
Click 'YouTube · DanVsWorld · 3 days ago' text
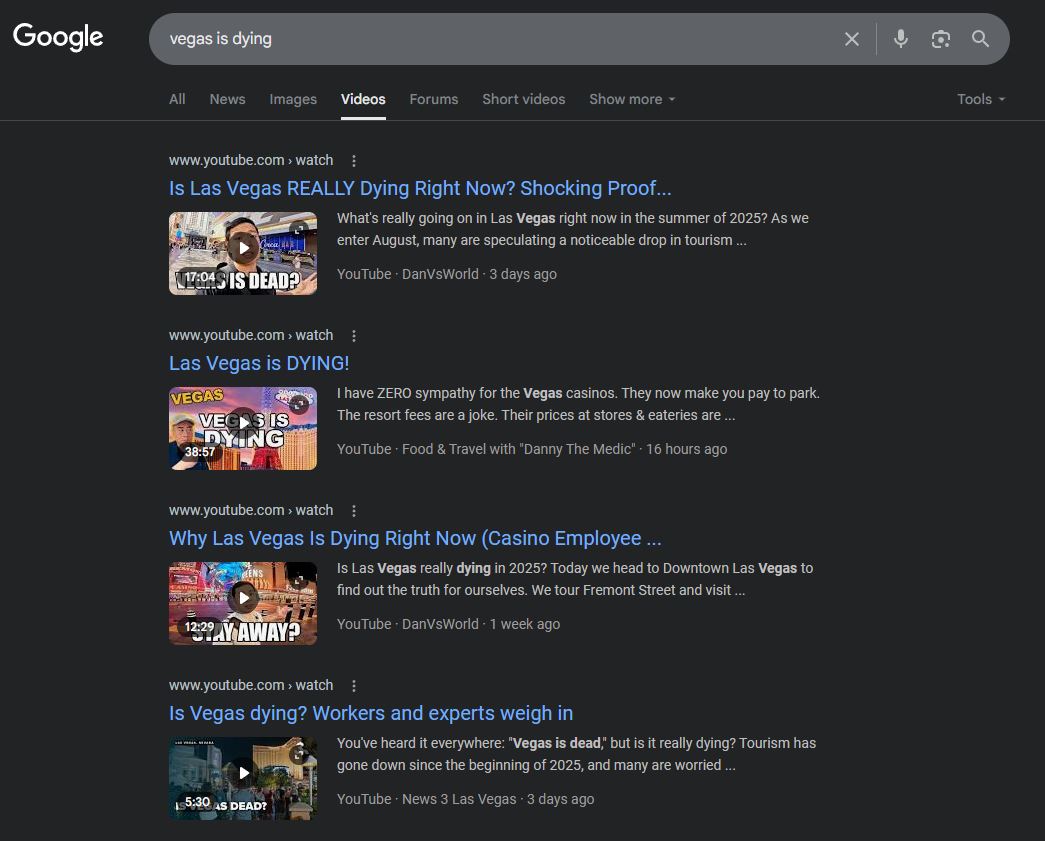(x=447, y=274)
